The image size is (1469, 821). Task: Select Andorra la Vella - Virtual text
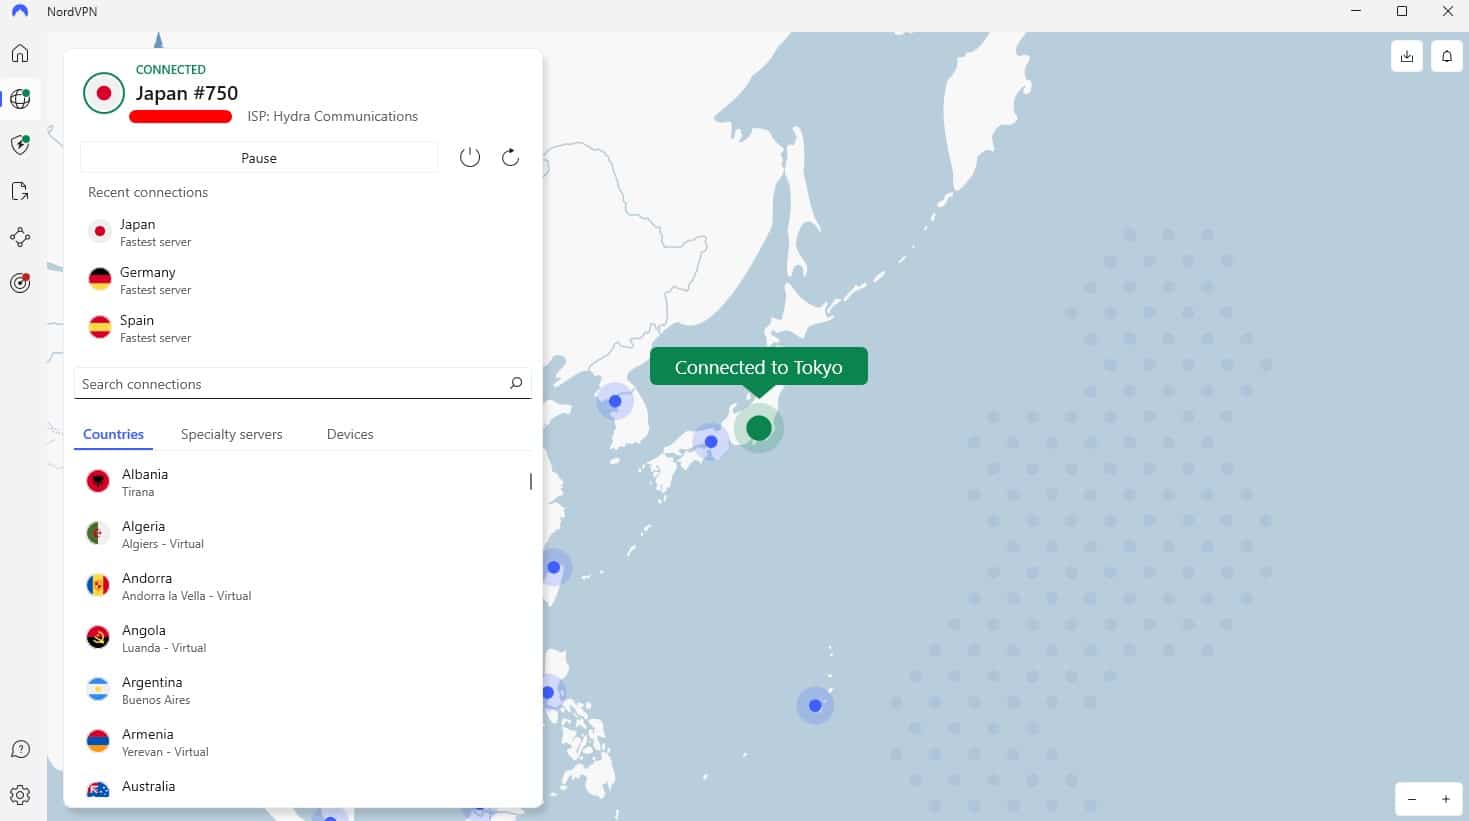[186, 596]
